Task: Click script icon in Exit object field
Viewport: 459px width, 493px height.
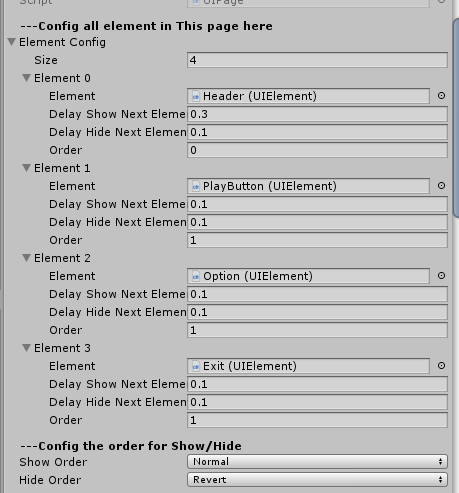Action: coord(196,366)
